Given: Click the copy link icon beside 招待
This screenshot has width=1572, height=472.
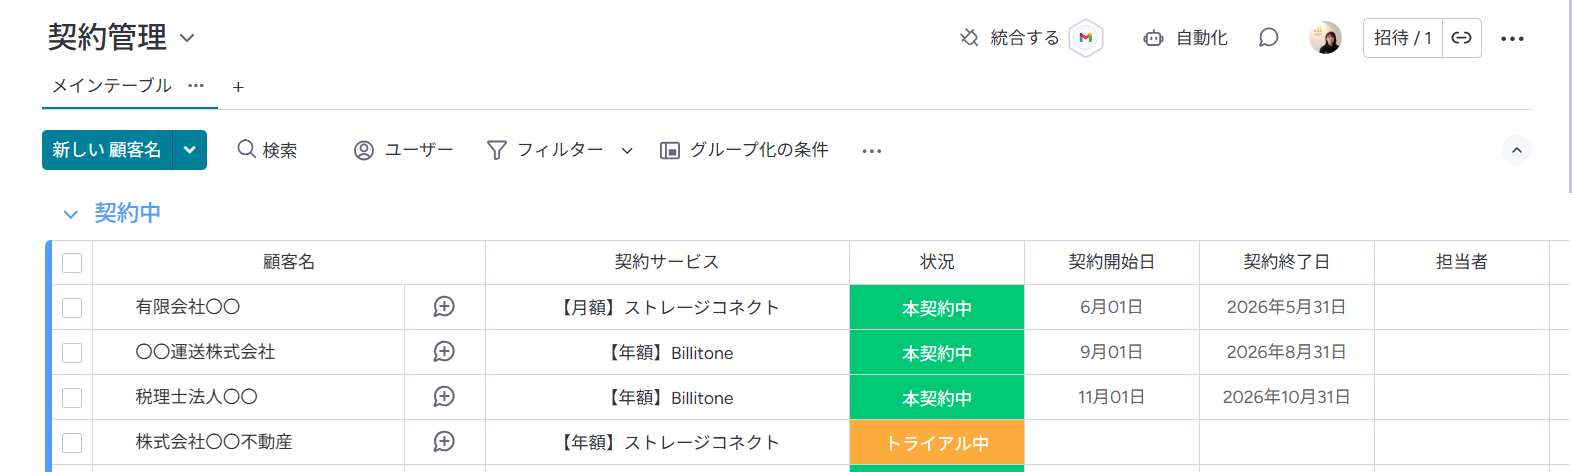Looking at the screenshot, I should (x=1461, y=38).
